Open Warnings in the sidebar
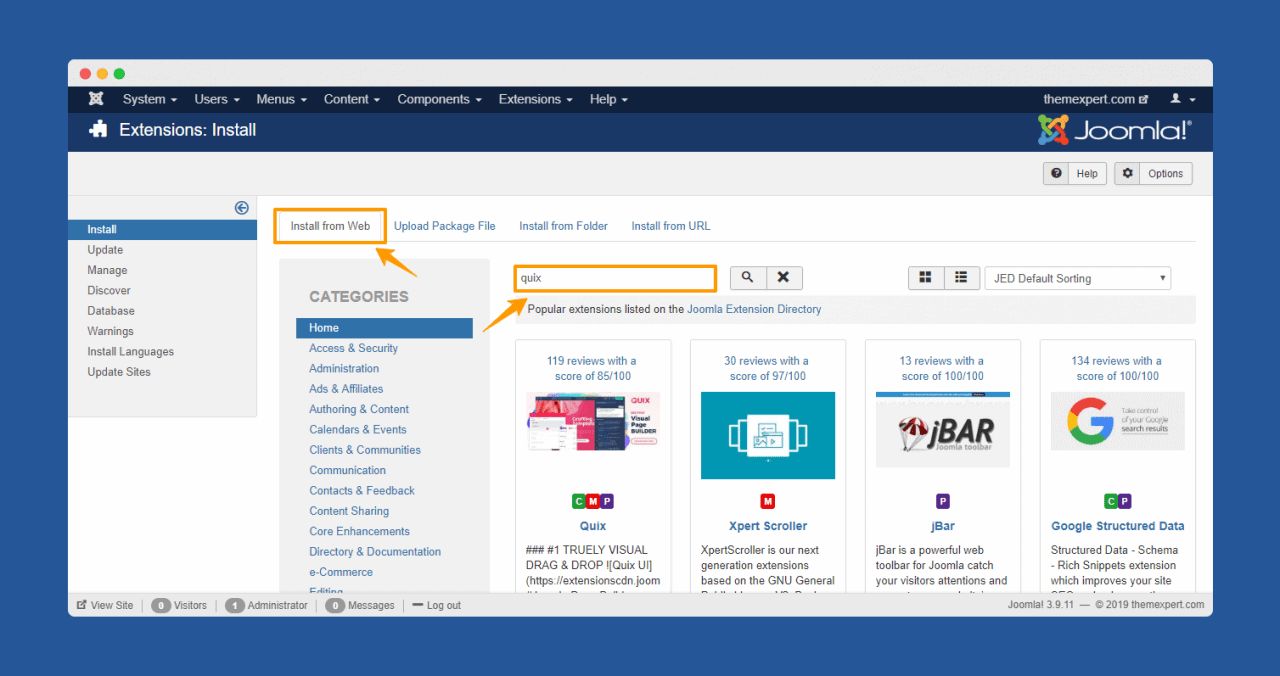The width and height of the screenshot is (1280, 676). coord(110,331)
